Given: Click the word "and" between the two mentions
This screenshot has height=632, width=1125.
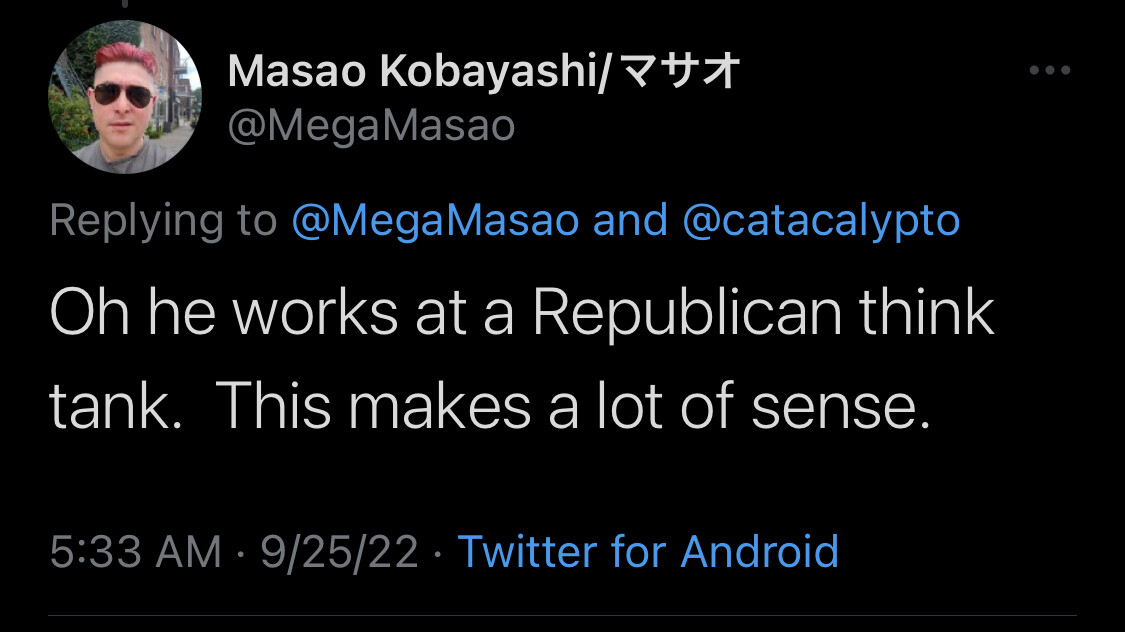Looking at the screenshot, I should click(x=630, y=221).
